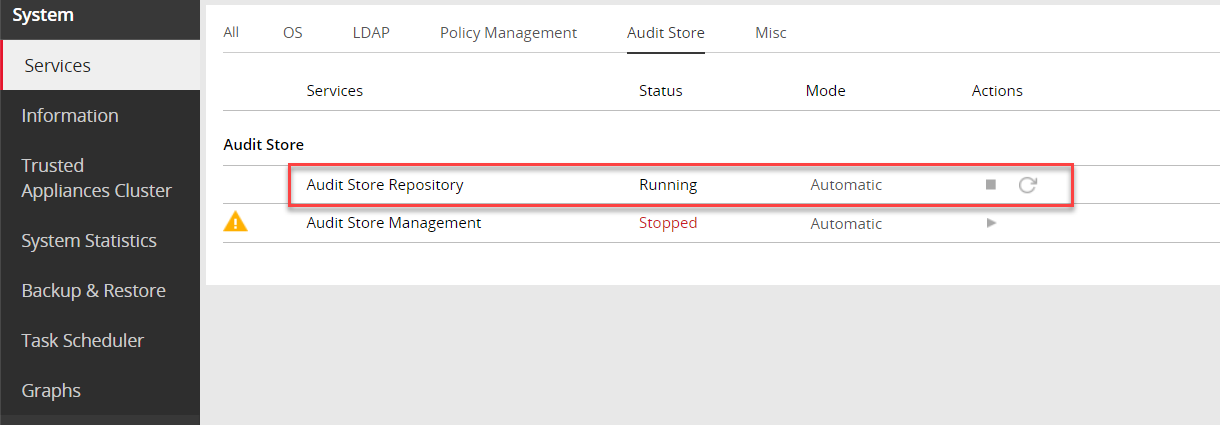Select the LDAP tab
1220x425 pixels.
click(371, 33)
